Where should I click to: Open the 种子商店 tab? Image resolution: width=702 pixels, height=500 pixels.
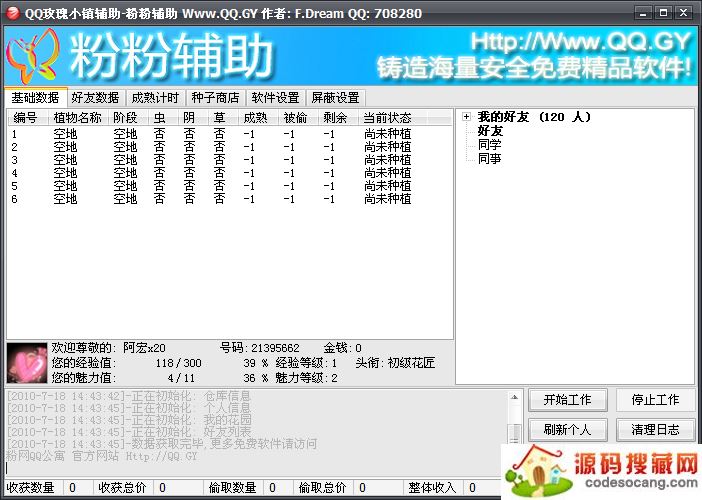tap(215, 98)
